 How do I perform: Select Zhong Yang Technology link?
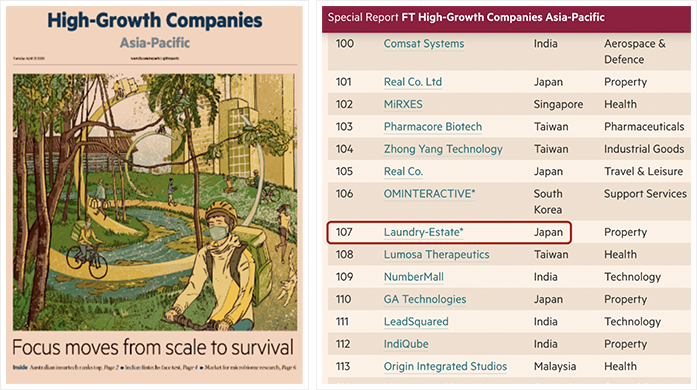coord(443,149)
